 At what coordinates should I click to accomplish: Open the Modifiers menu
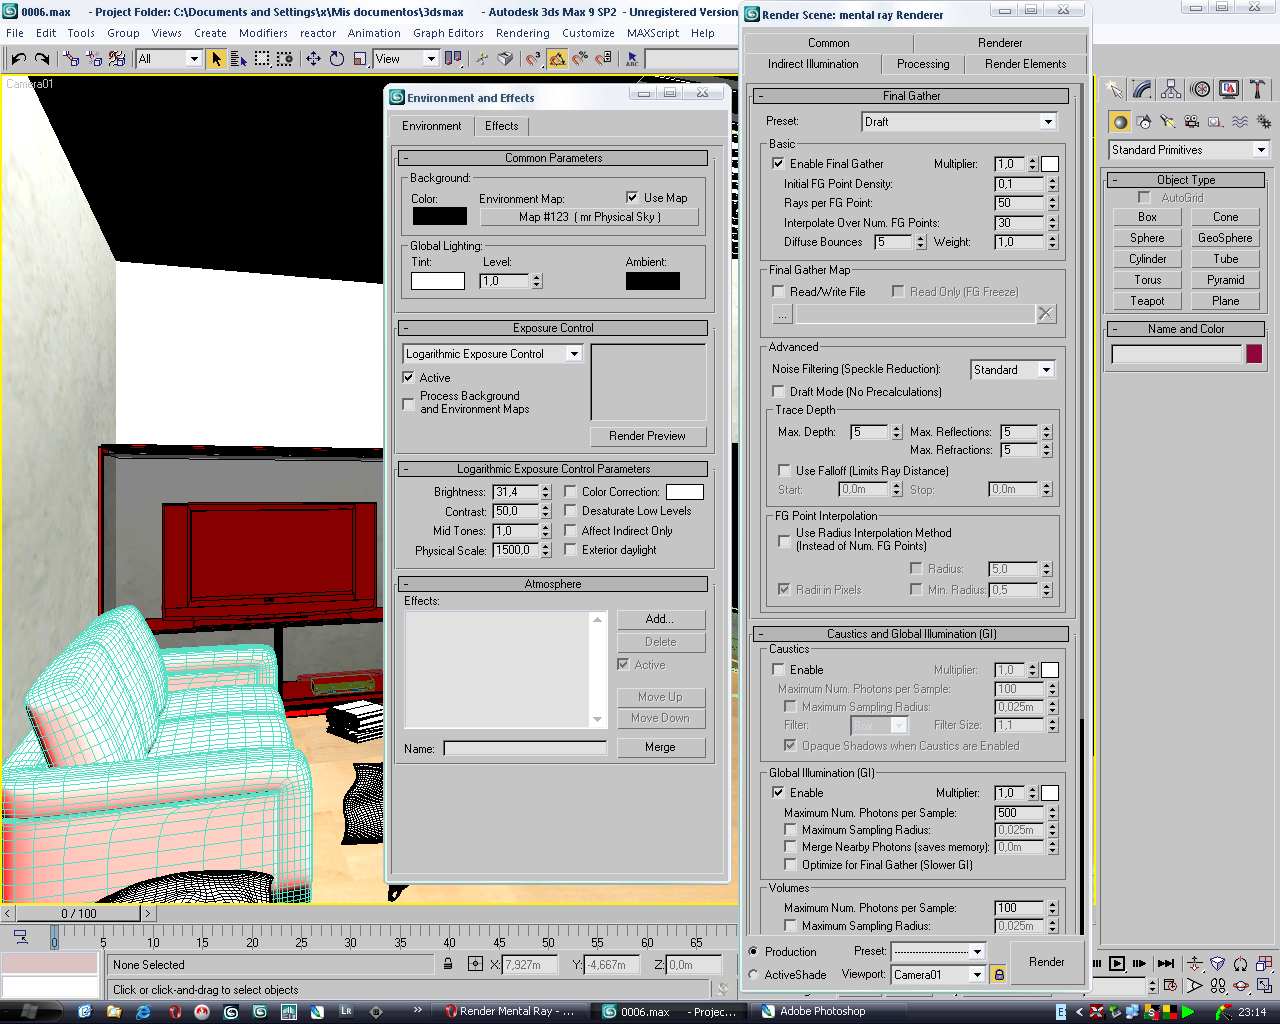tap(263, 33)
